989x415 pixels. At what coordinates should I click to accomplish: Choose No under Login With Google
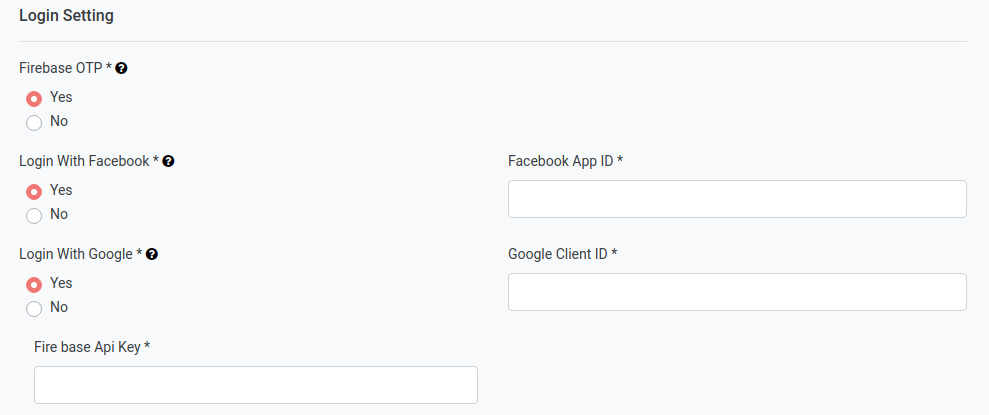(34, 308)
